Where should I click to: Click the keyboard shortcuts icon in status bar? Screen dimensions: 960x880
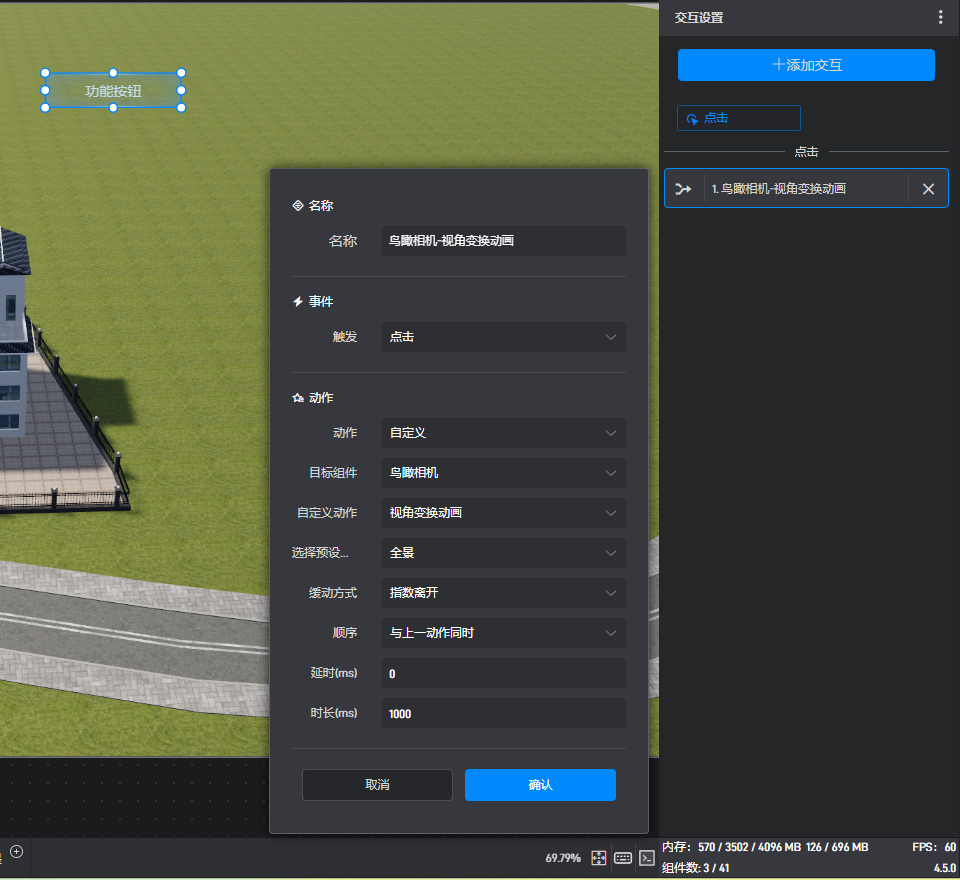[623, 858]
